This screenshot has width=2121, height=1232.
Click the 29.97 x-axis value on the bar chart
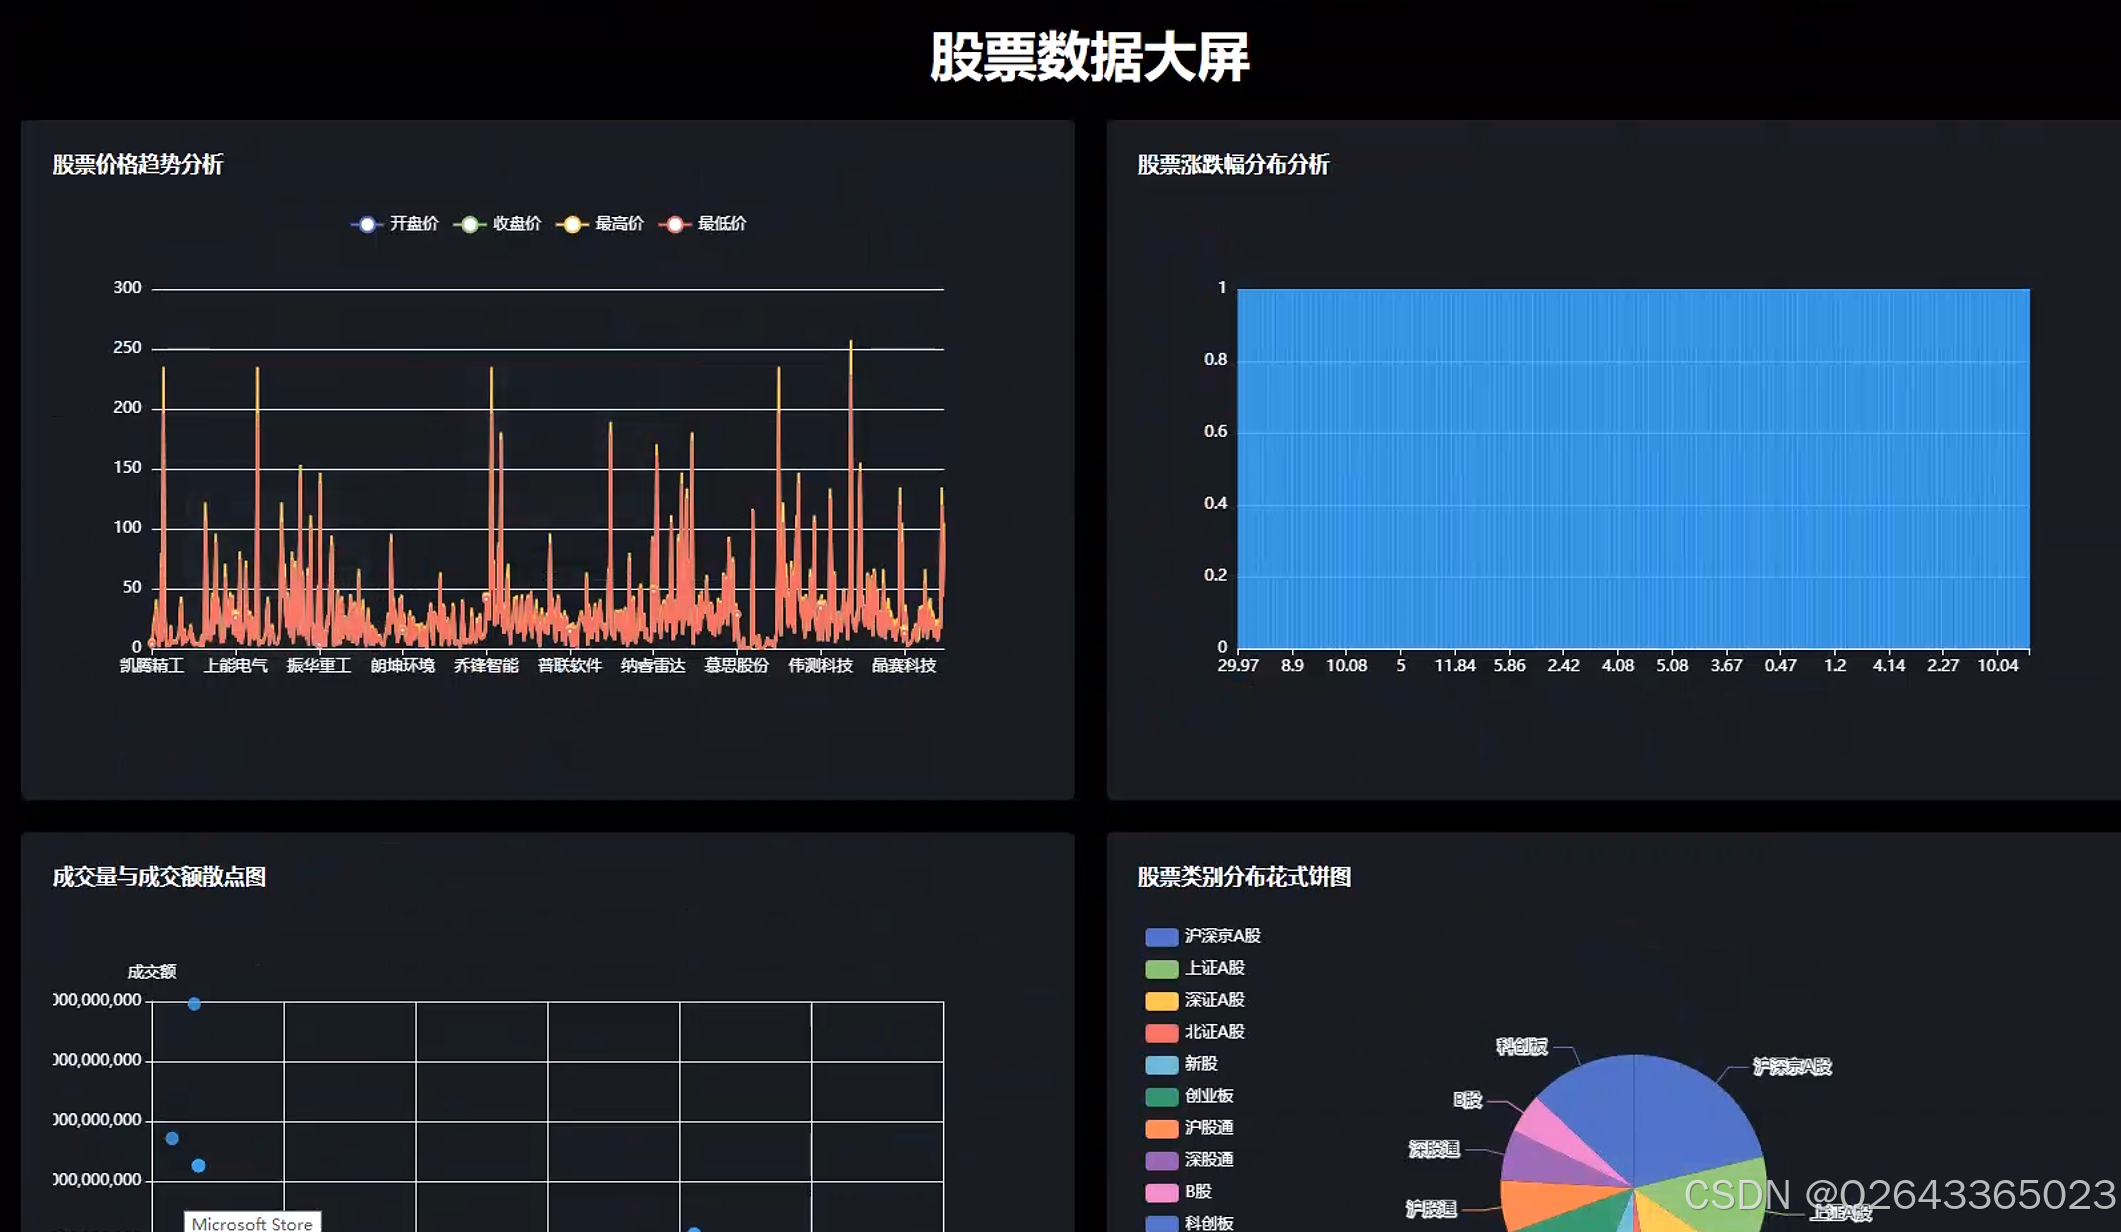[1238, 666]
